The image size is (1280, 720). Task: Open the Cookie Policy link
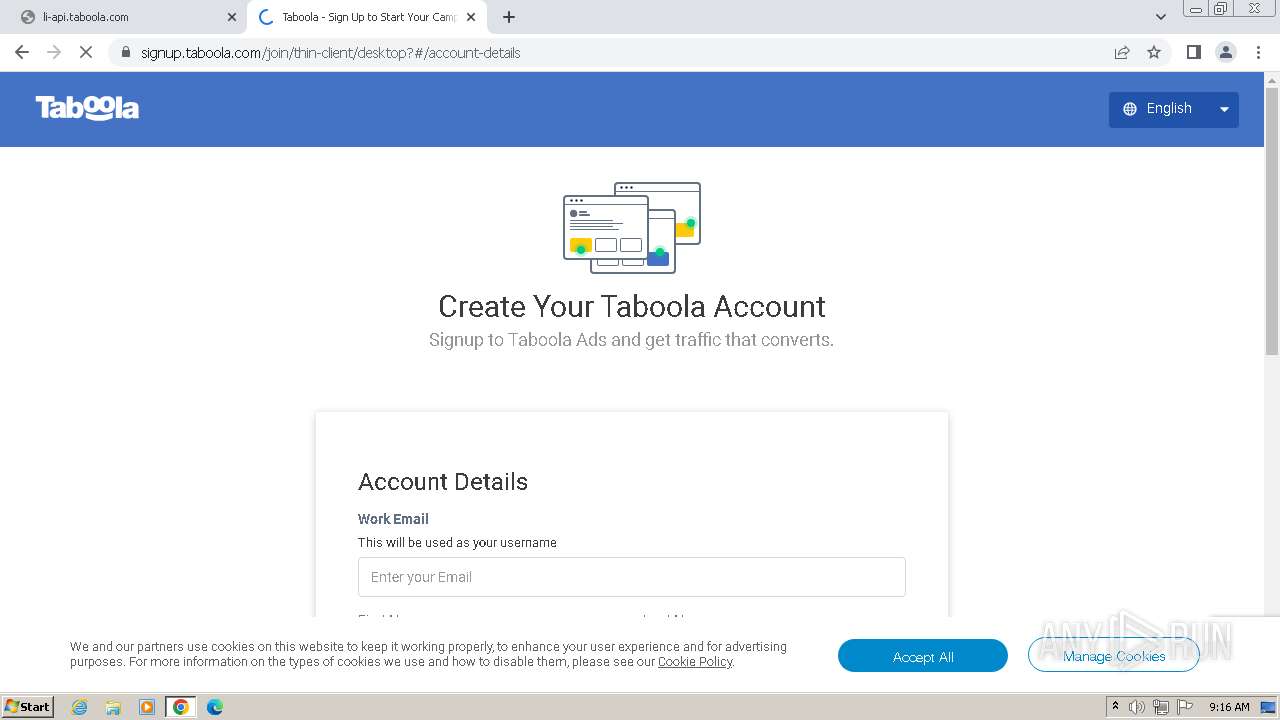695,662
